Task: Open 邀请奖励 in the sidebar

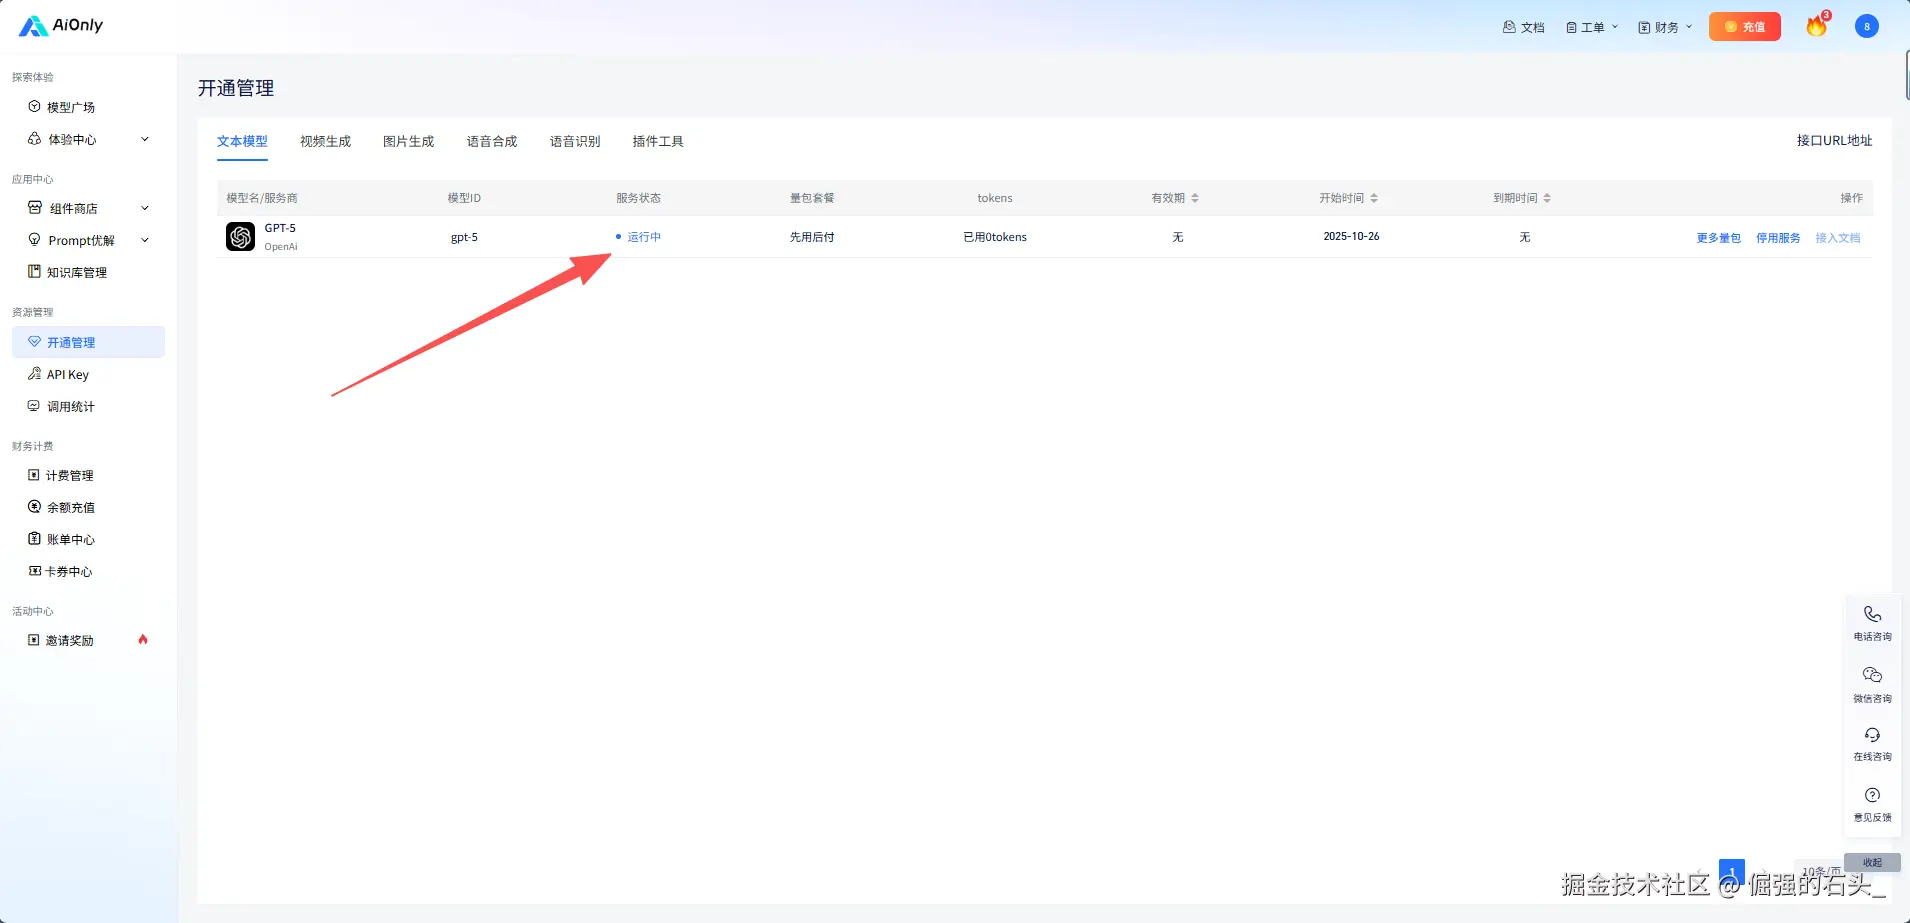Action: [88, 640]
